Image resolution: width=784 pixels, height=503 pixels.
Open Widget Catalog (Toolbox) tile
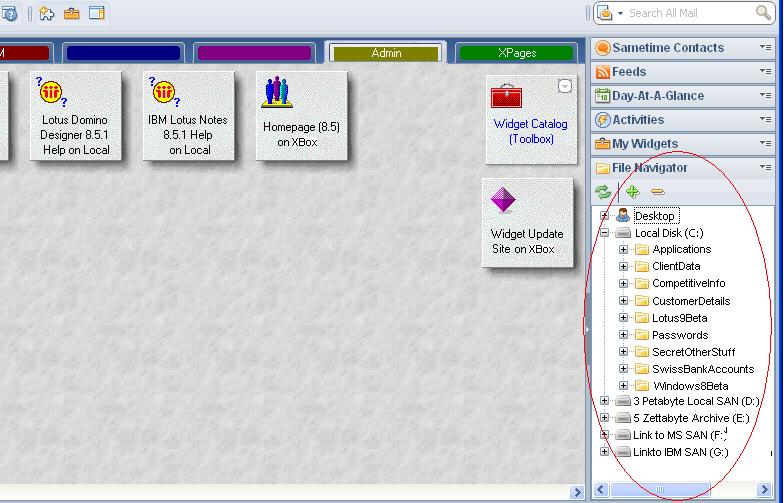point(531,120)
